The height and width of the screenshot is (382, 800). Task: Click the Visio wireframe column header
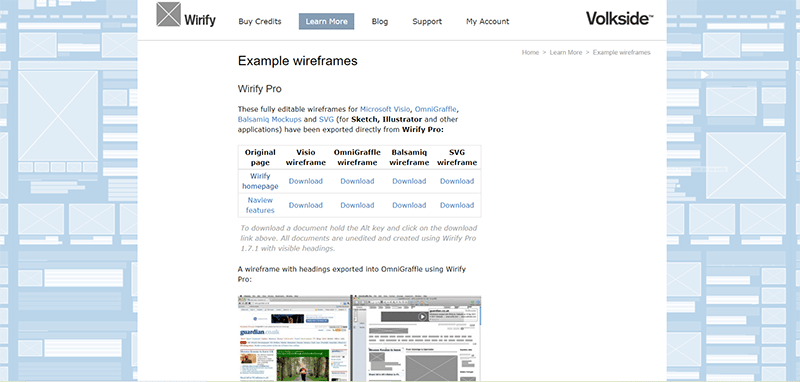[x=306, y=157]
